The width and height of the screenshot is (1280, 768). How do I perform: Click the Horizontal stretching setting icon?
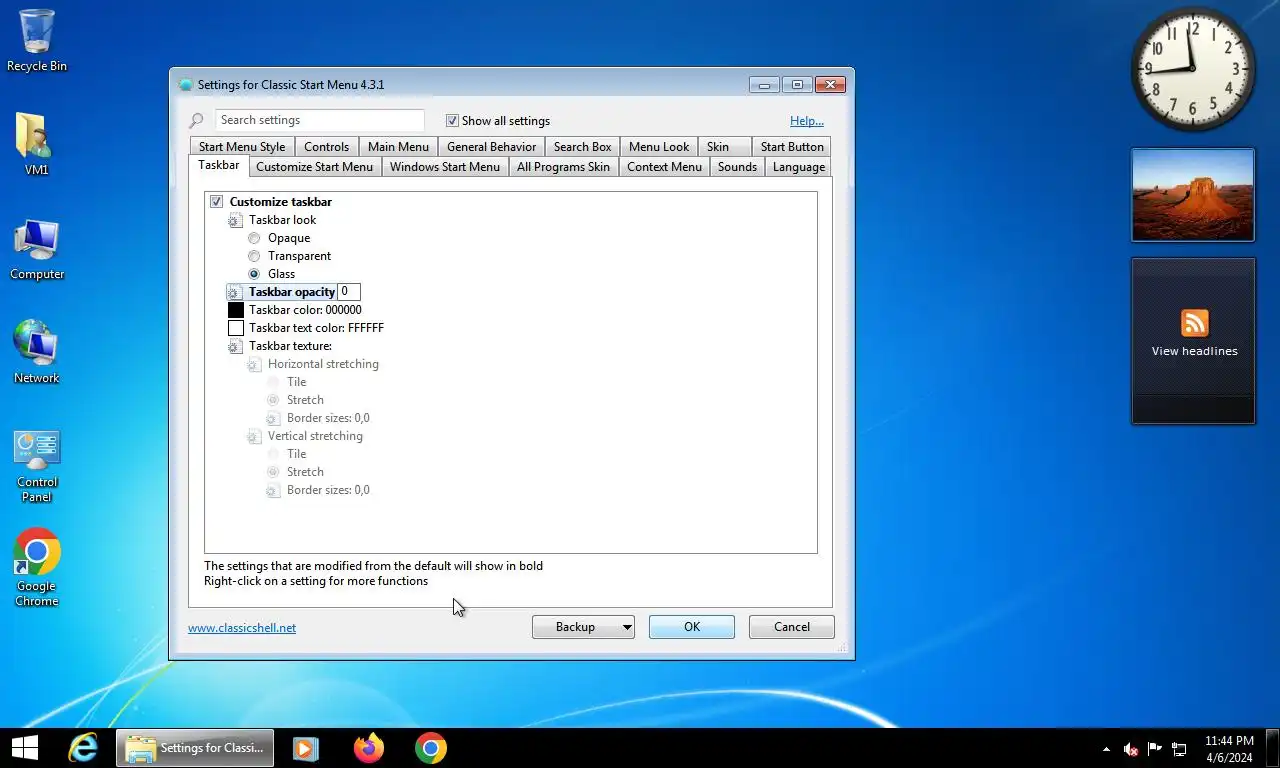point(254,364)
